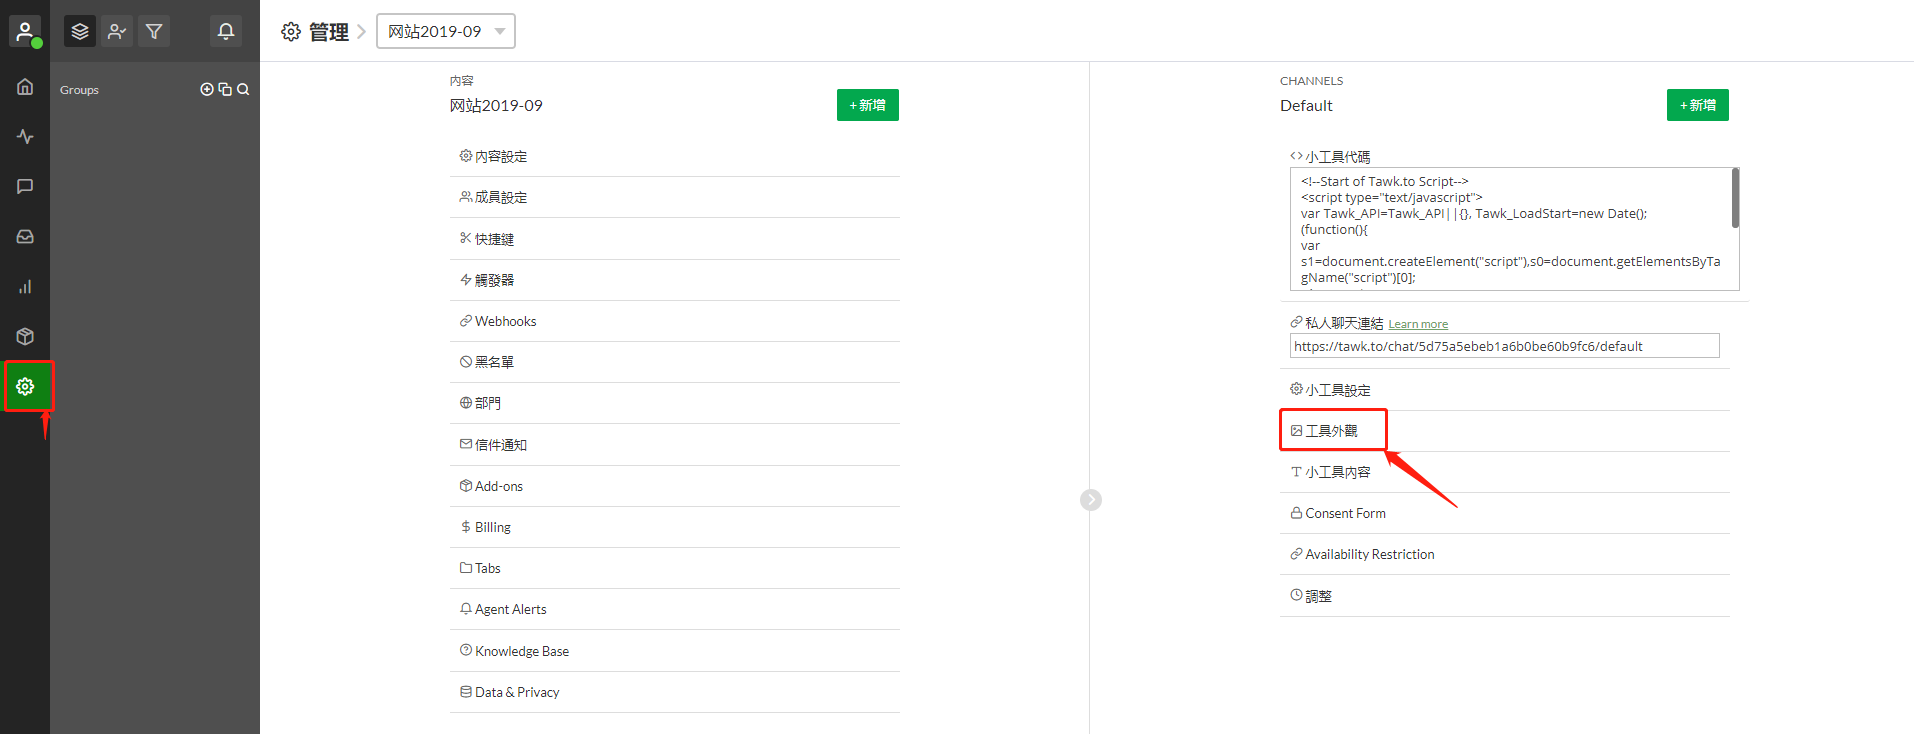Viewport: 1914px width, 734px height.
Task: Click the widget code box scrollbar
Action: coord(1735,198)
